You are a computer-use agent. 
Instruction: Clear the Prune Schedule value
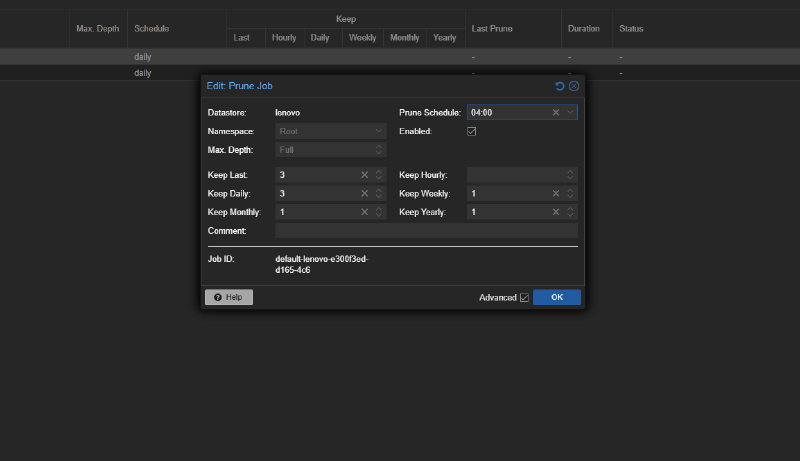point(556,112)
